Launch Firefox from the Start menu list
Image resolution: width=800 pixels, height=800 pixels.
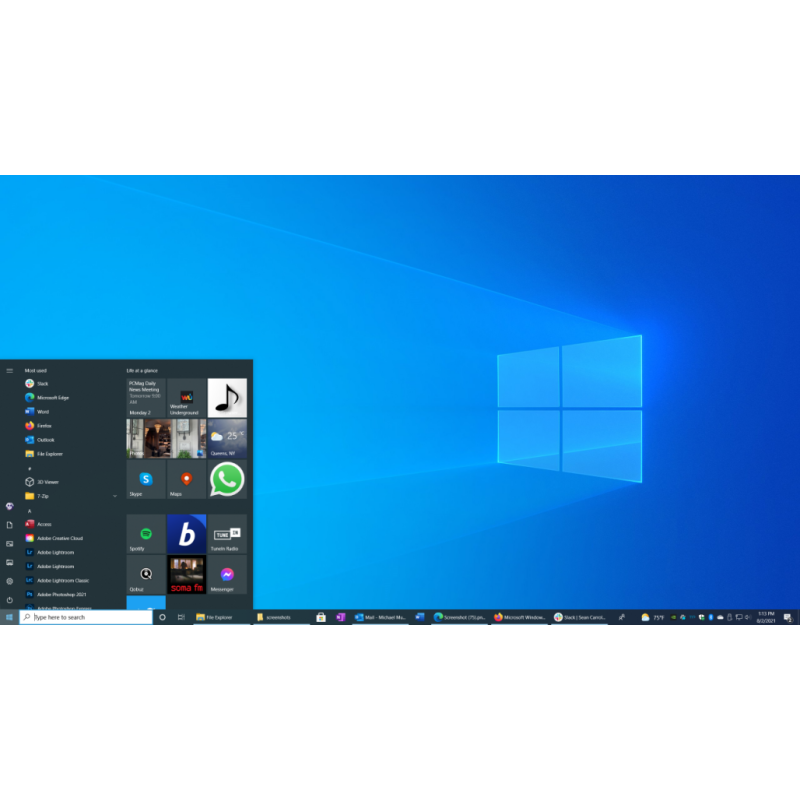(x=43, y=425)
